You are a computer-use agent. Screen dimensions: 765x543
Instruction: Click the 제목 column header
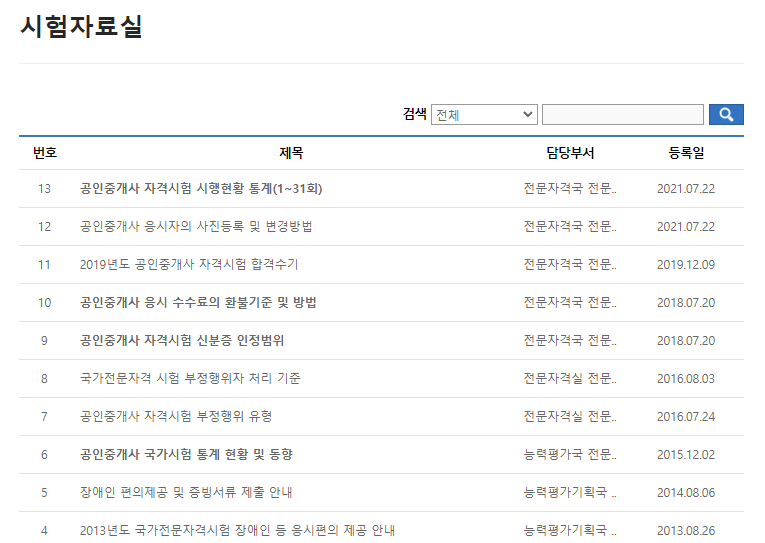click(291, 153)
